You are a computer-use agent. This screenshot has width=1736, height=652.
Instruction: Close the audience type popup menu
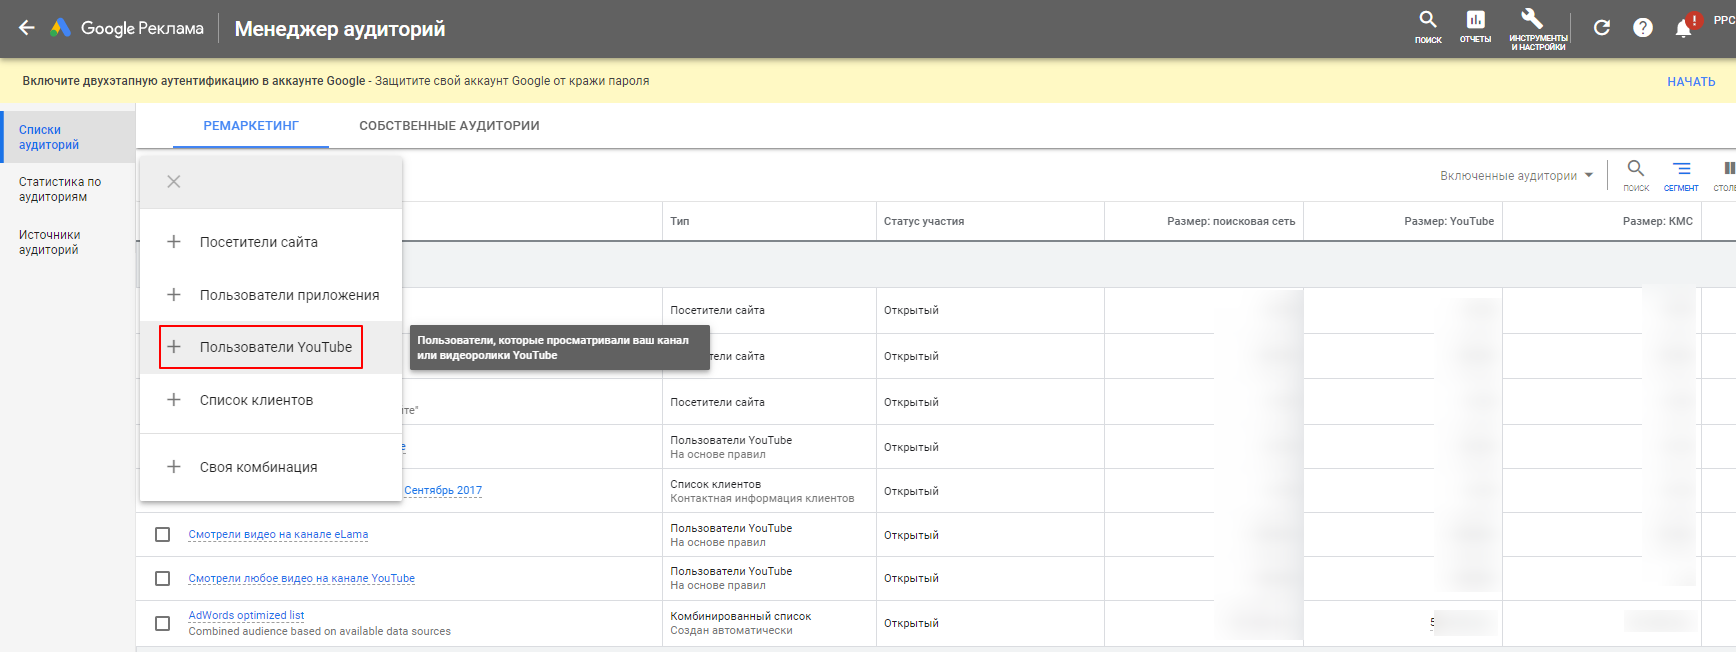tap(174, 182)
